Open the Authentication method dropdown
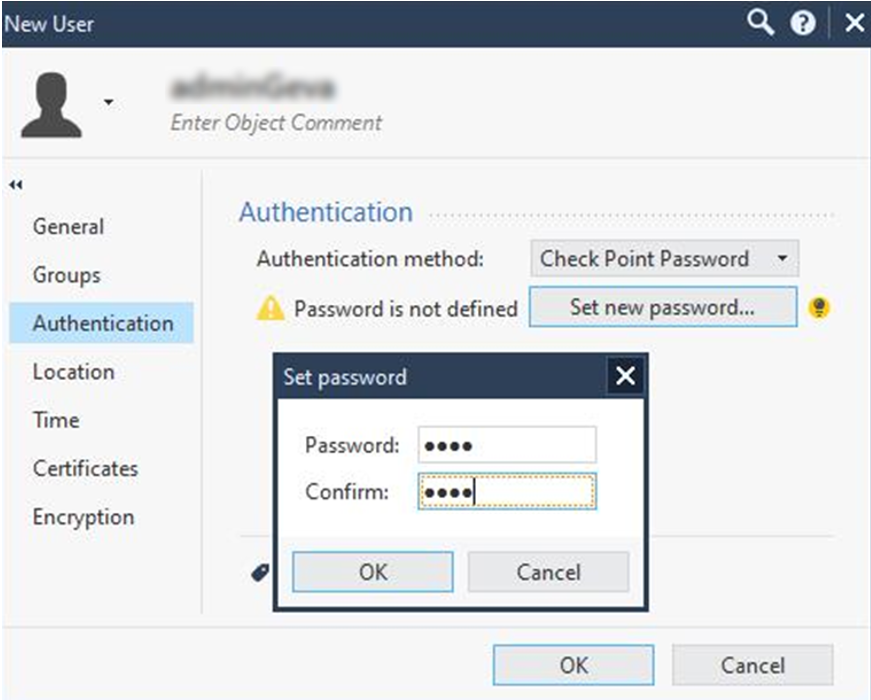871x700 pixels. pyautogui.click(x=664, y=258)
